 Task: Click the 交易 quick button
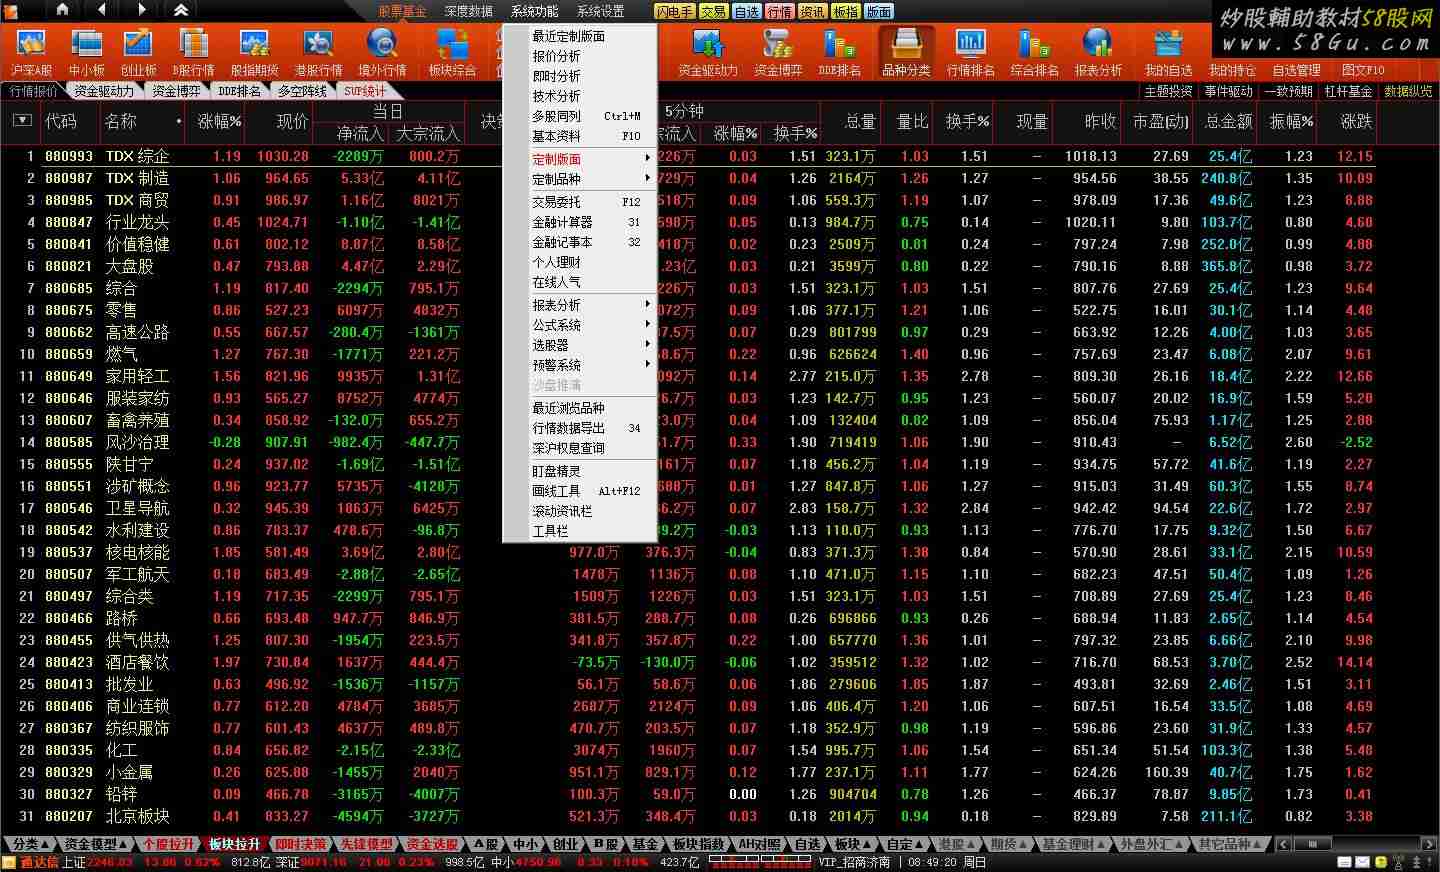713,12
